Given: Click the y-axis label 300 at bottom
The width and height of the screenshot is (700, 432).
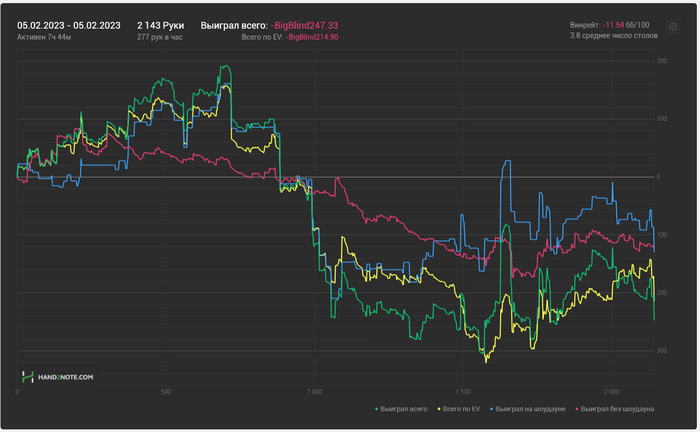Looking at the screenshot, I should 662,351.
